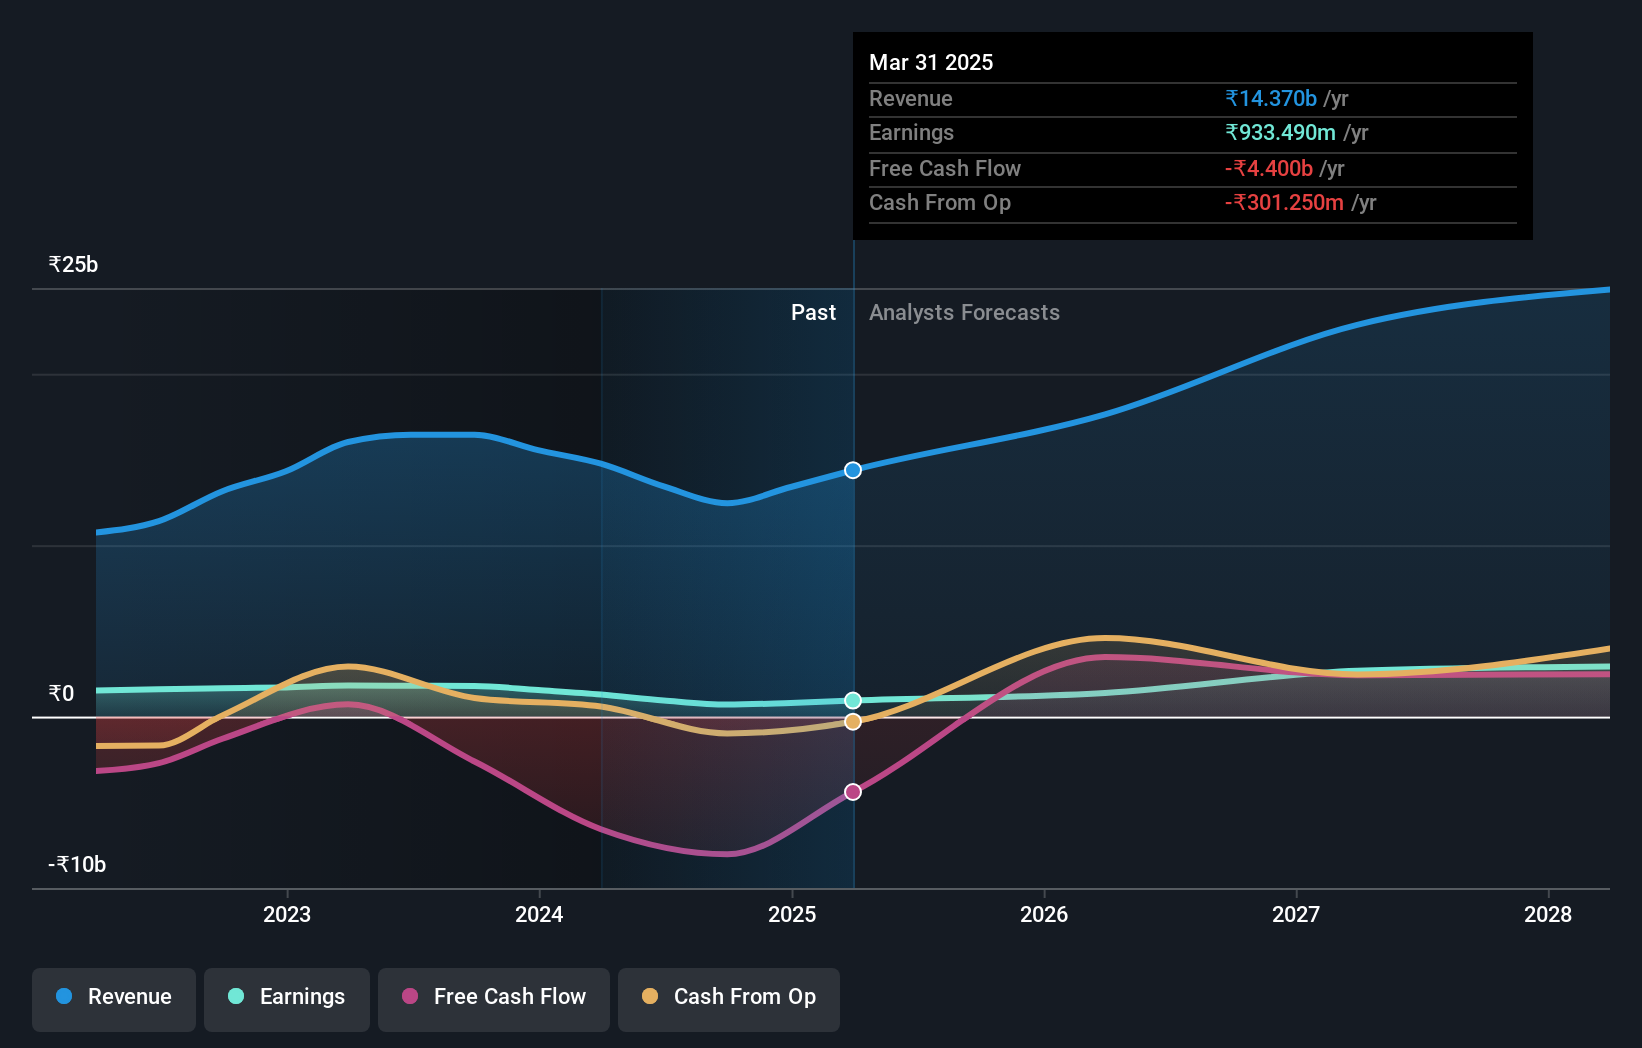Click the Revenue row label in tooltip
Screen dimensions: 1642x1048
tap(910, 98)
